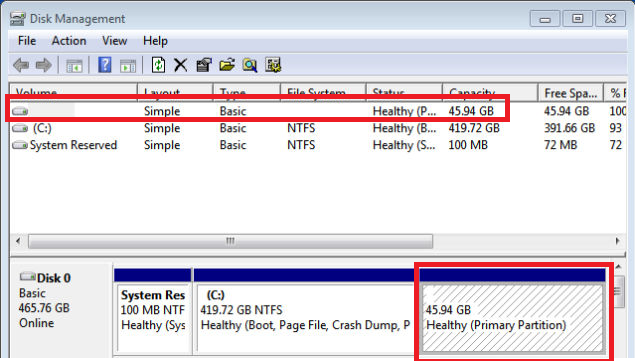This screenshot has height=361, width=635.
Task: Click the (C:) volume drive icon
Action: [20, 128]
